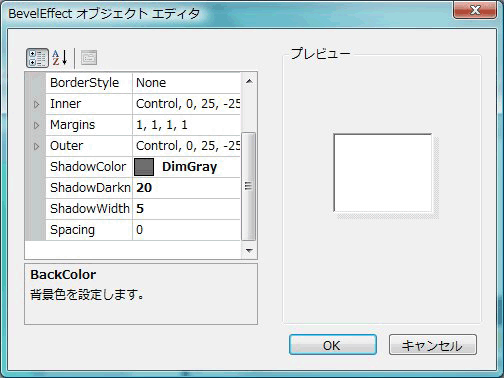Click the DimGray shadow color swatch

tap(144, 167)
